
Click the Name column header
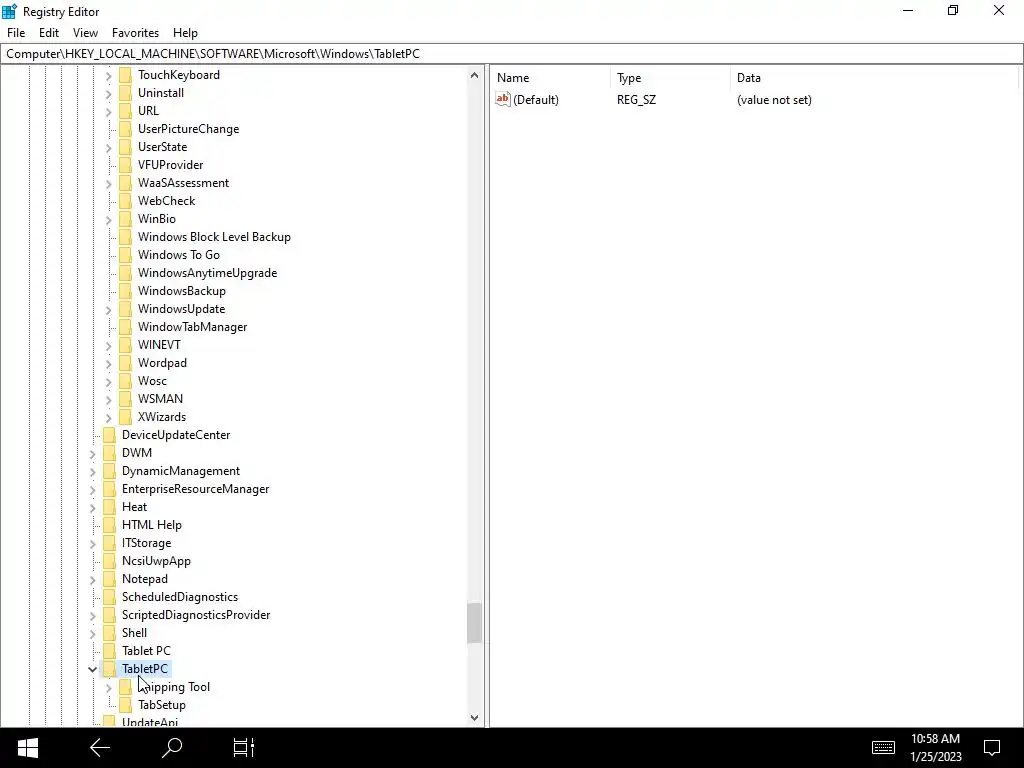[x=550, y=78]
